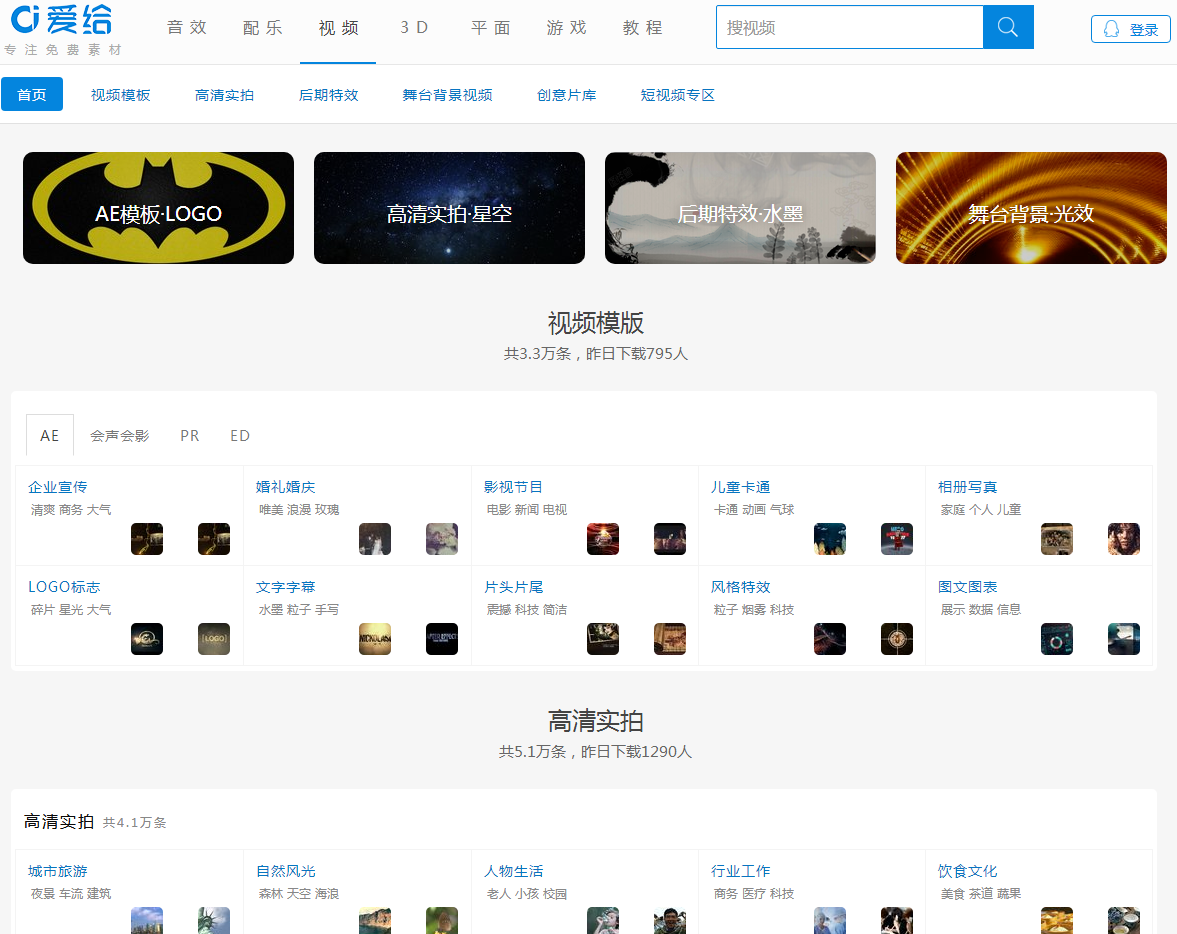The height and width of the screenshot is (934, 1177).
Task: Select the 3D top navigation item
Action: (414, 28)
